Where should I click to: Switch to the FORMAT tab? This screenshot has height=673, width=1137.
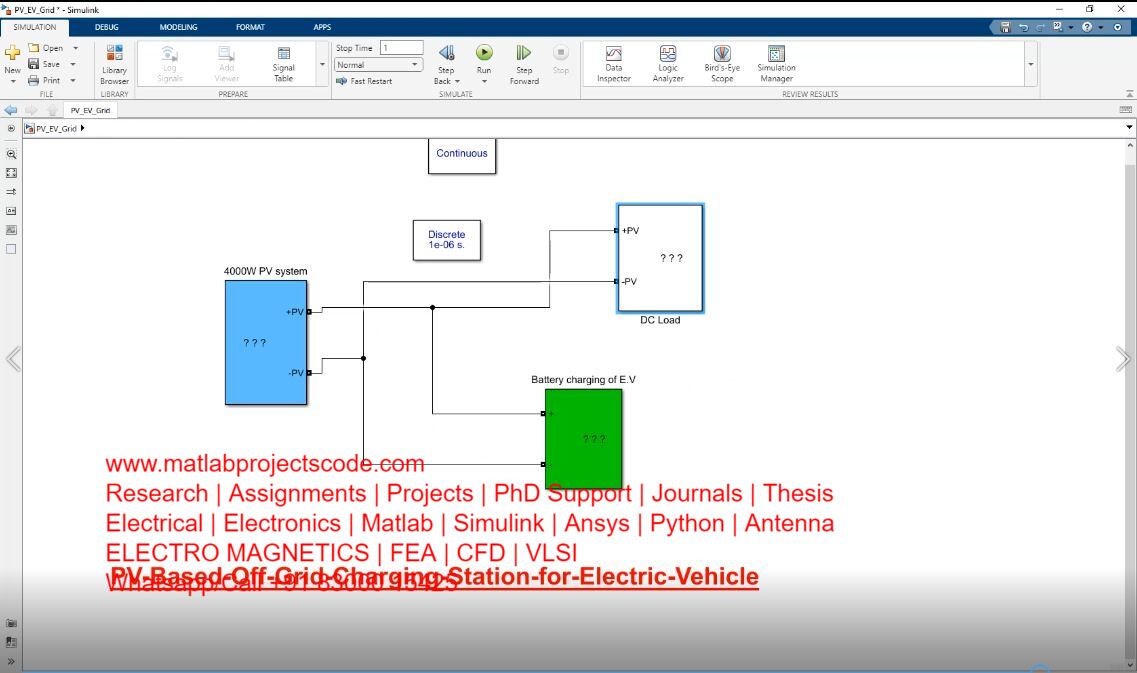coord(250,27)
